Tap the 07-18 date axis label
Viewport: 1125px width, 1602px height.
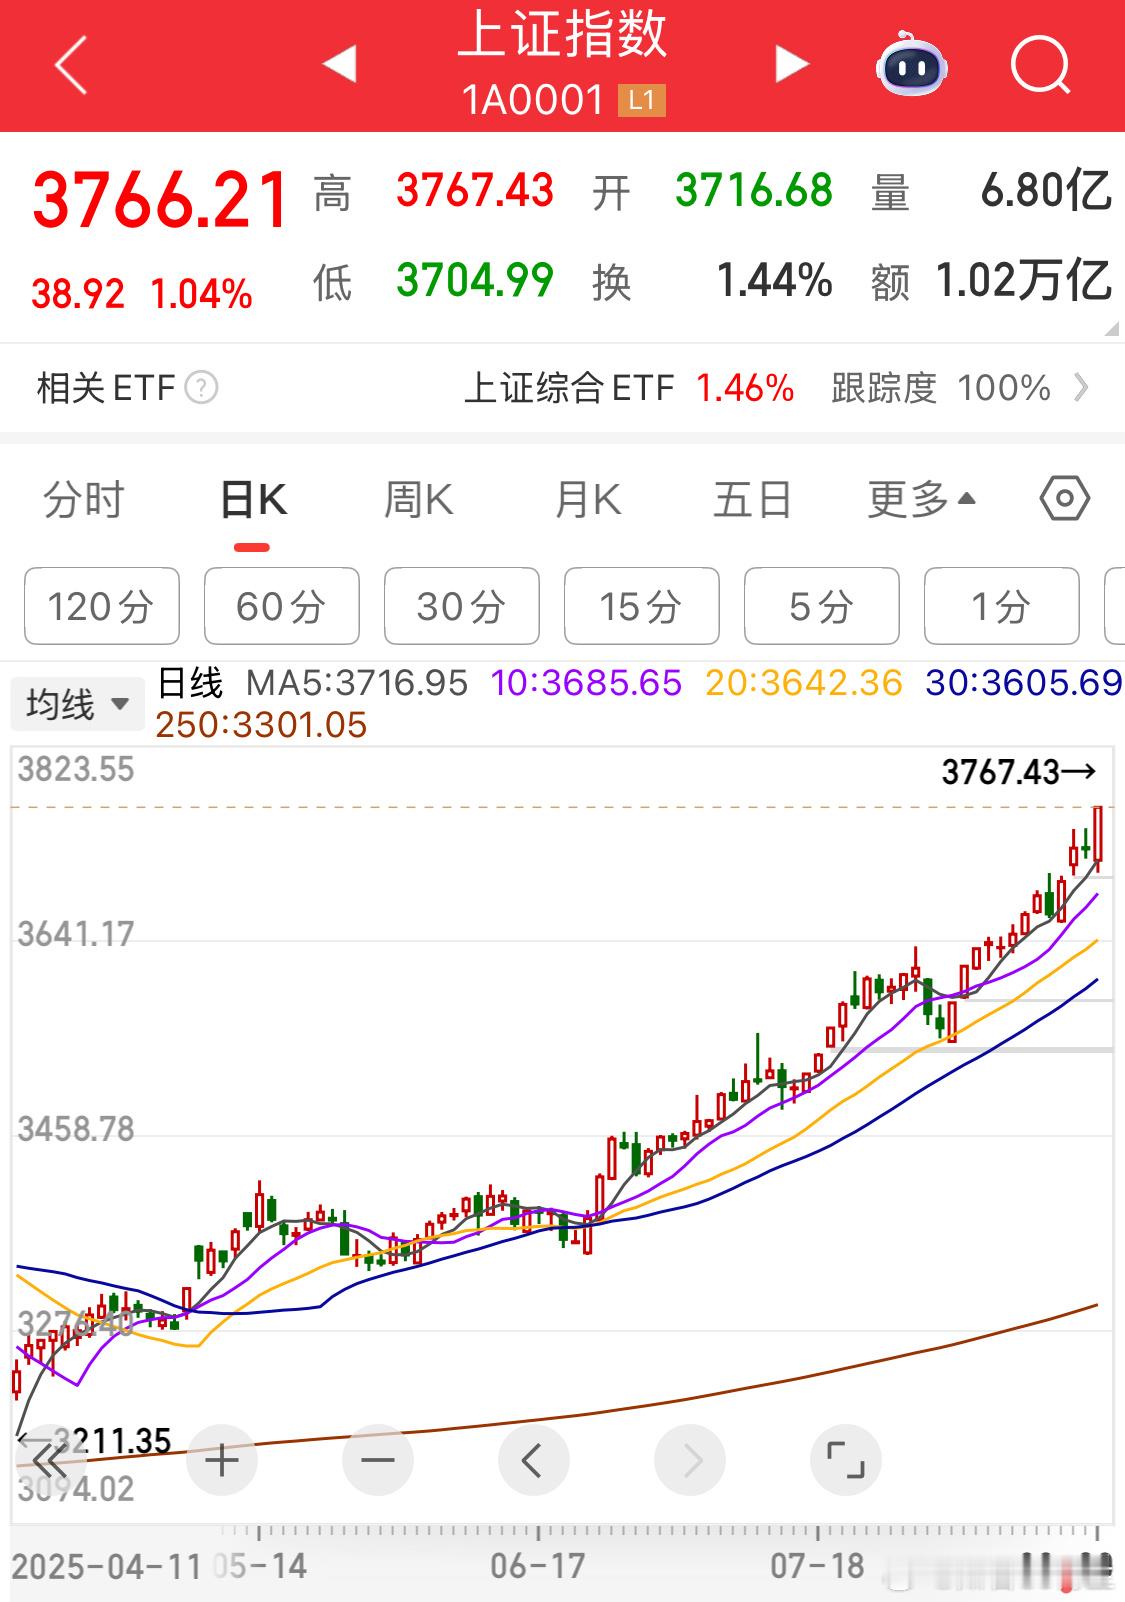click(817, 1566)
